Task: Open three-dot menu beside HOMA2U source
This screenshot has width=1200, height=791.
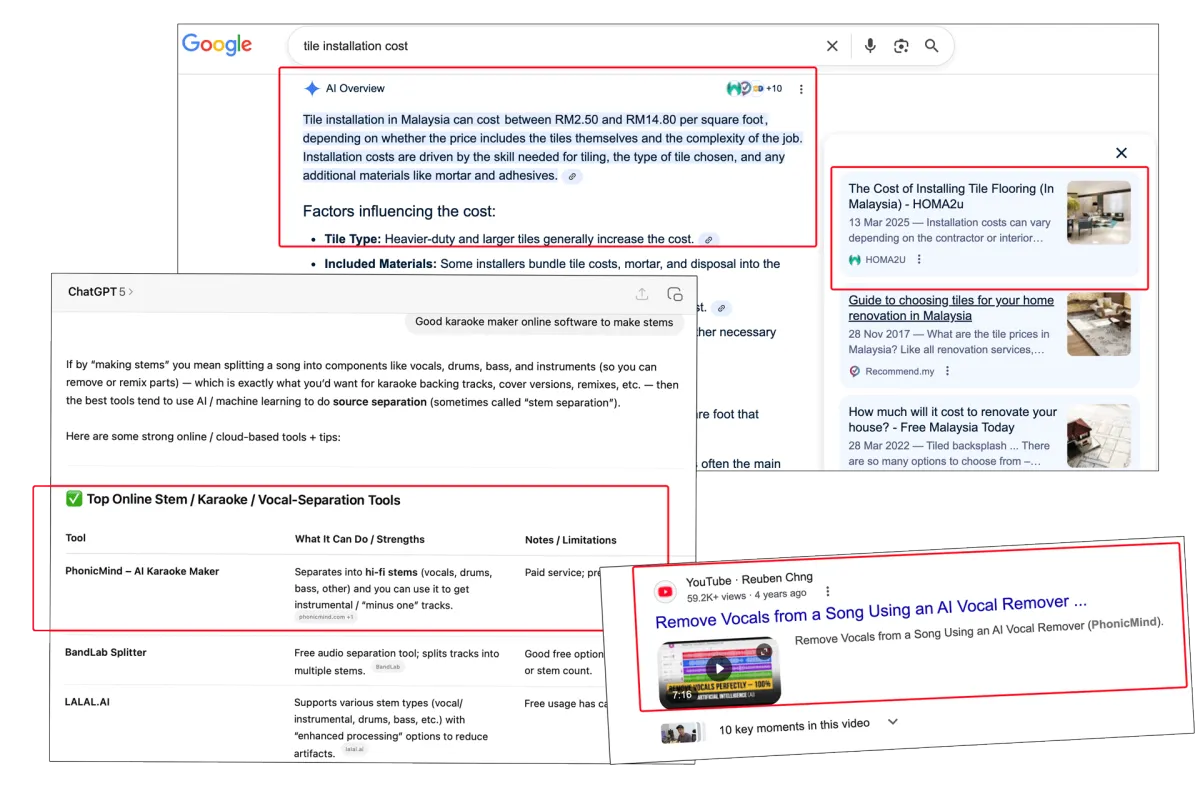Action: point(919,259)
